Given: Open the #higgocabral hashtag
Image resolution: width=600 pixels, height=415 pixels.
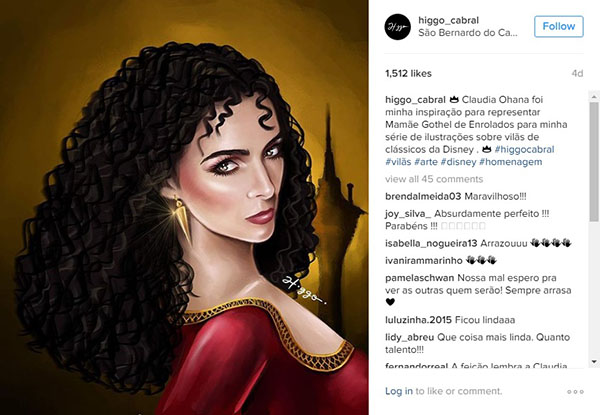Looking at the screenshot, I should pos(524,149).
